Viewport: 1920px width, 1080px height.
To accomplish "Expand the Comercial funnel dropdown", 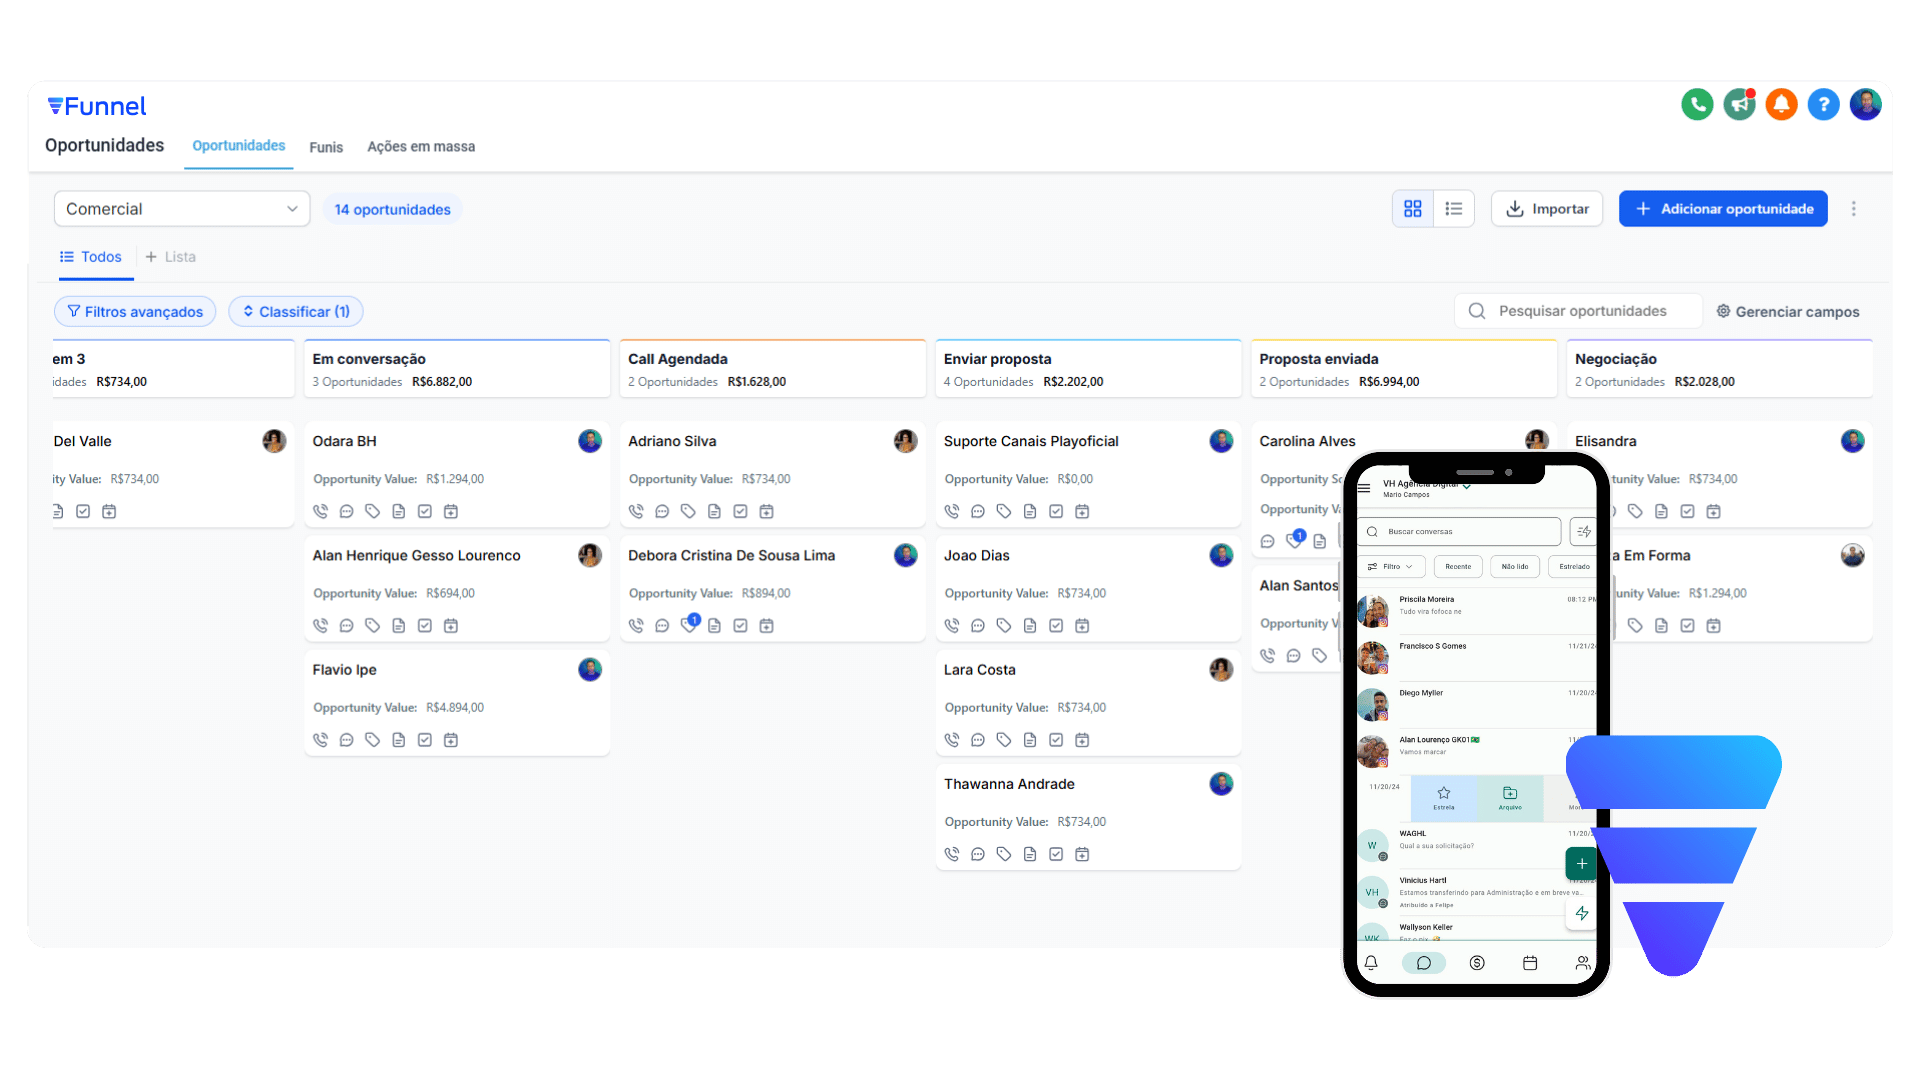I will click(x=181, y=209).
